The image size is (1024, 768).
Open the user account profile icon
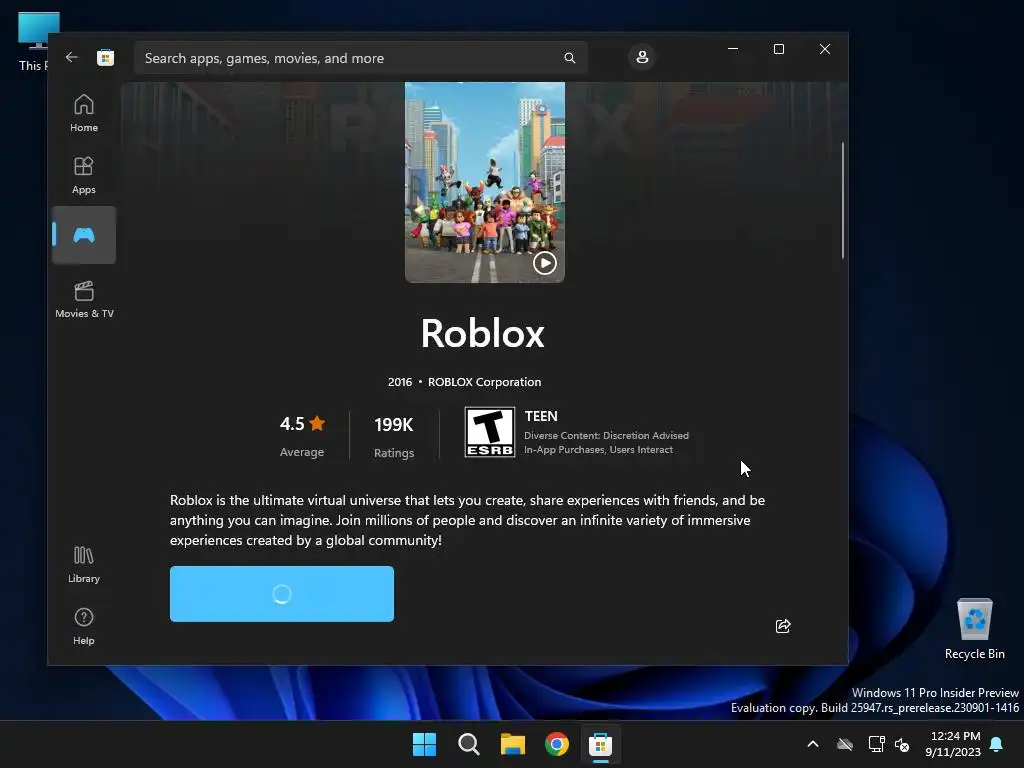pos(642,57)
